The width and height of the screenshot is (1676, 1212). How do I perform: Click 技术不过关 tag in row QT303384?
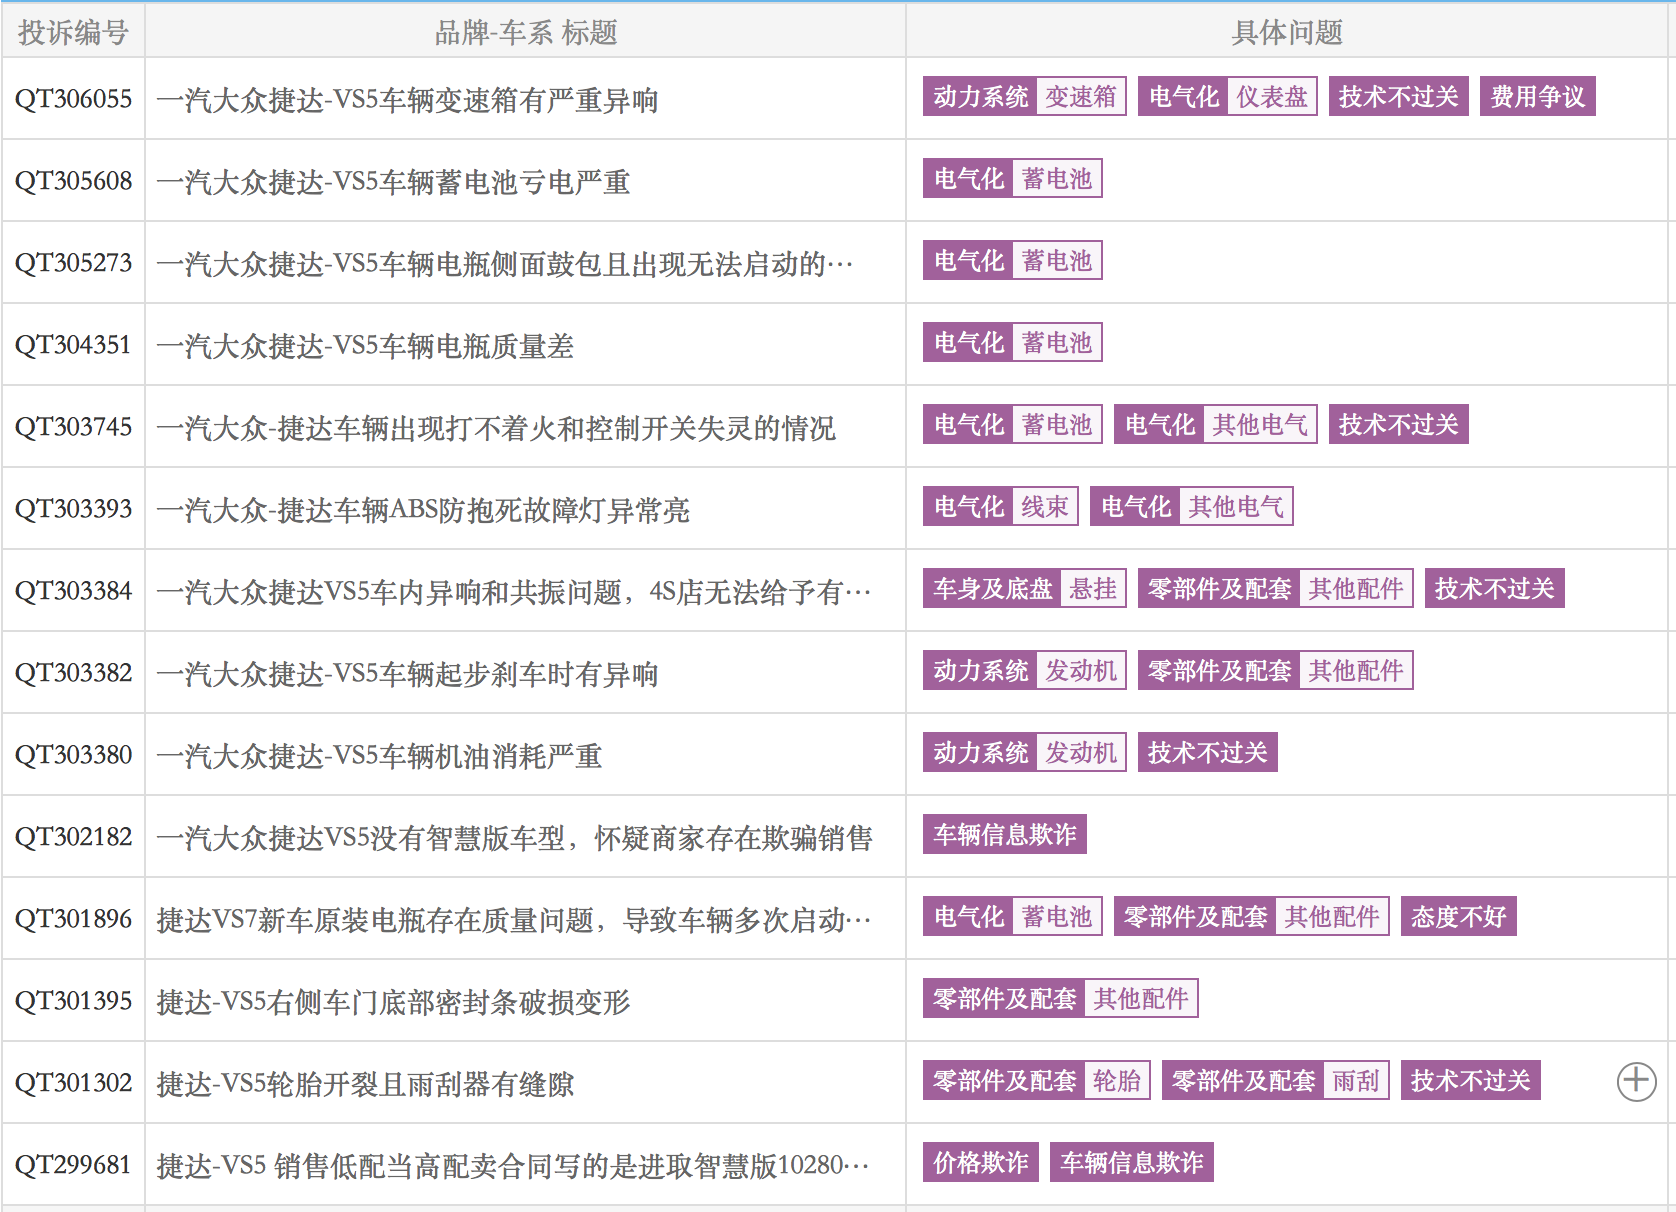pos(1495,589)
